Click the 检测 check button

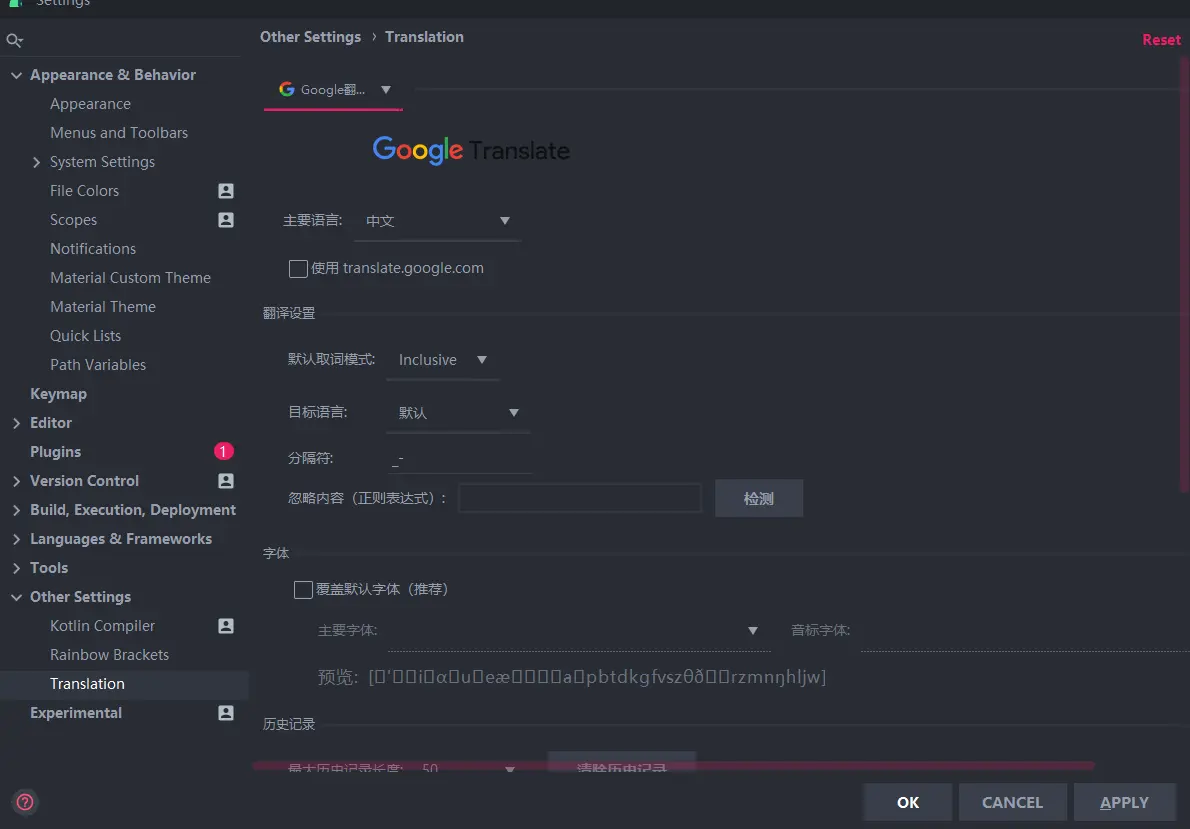click(759, 499)
